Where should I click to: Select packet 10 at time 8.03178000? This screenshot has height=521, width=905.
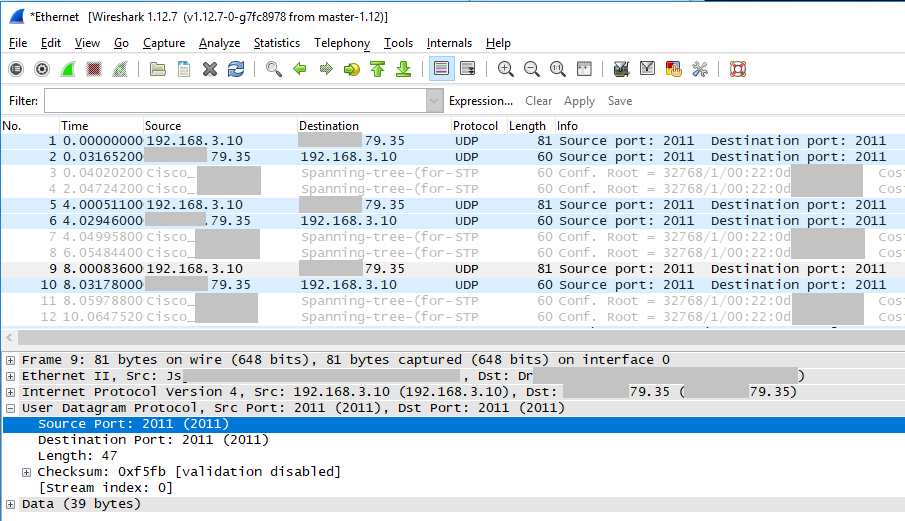click(x=453, y=284)
